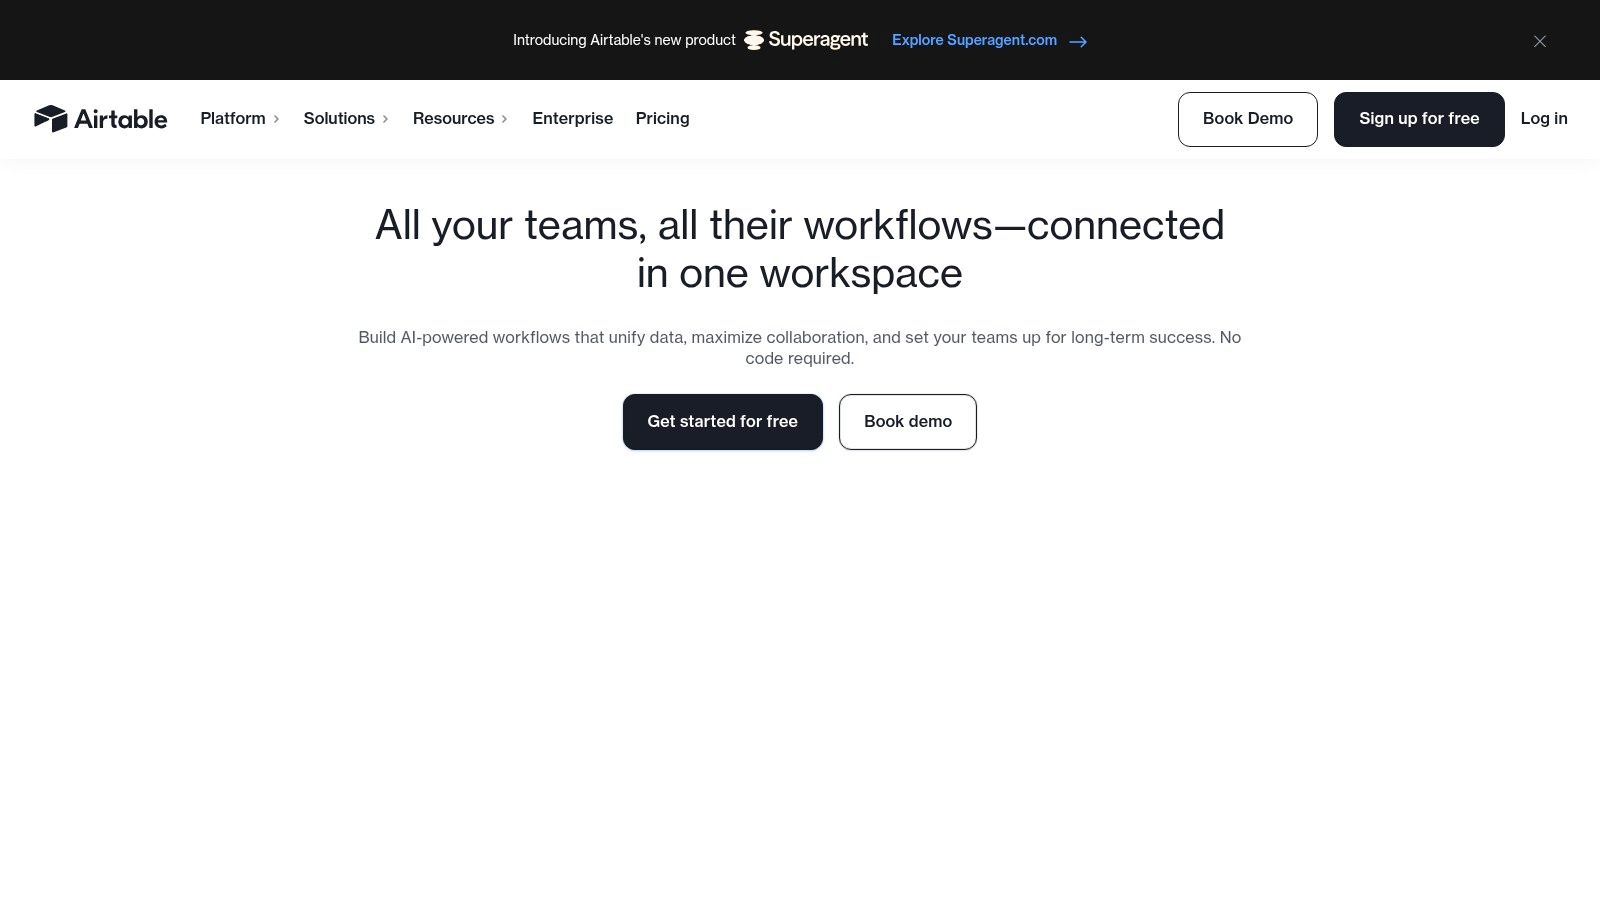
Task: Click the Book Demo button in header
Action: click(1247, 119)
